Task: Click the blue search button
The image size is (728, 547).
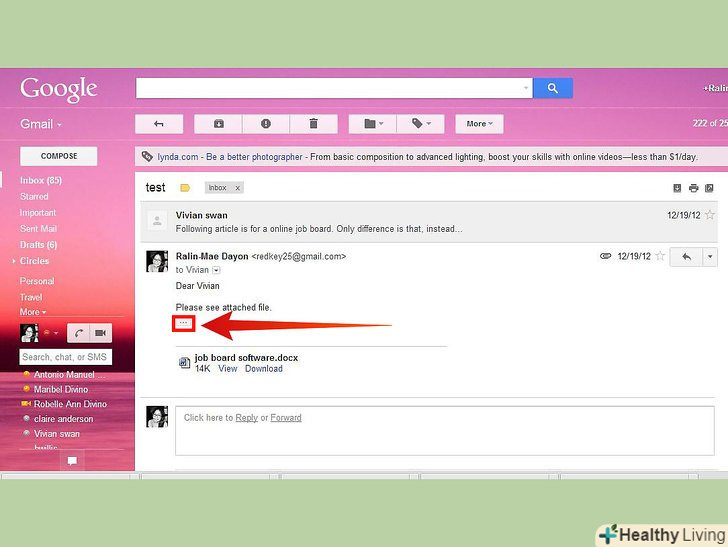Action: [552, 88]
